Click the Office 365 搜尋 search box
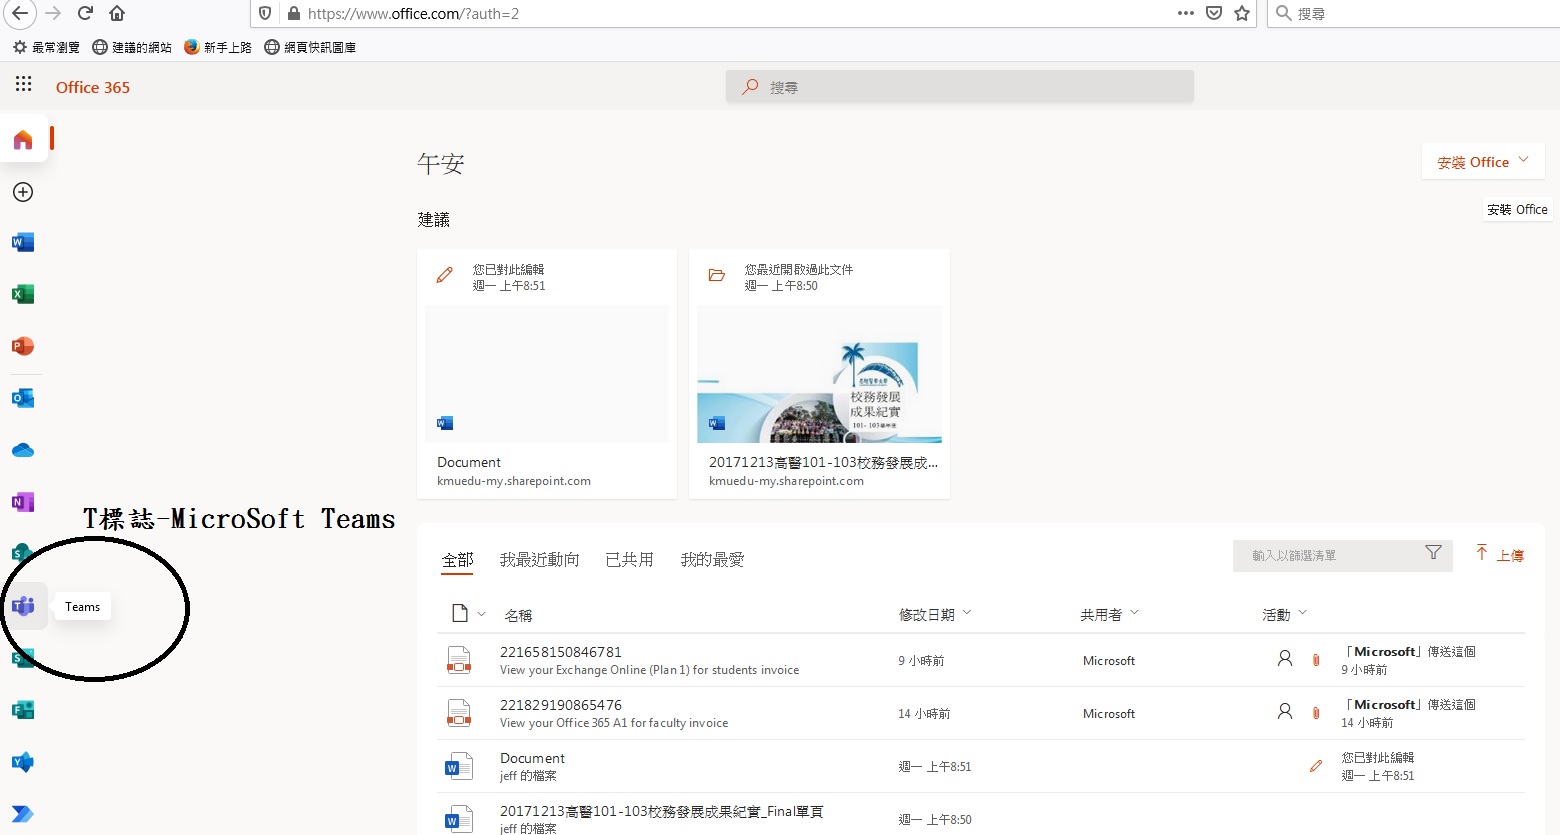 point(960,87)
